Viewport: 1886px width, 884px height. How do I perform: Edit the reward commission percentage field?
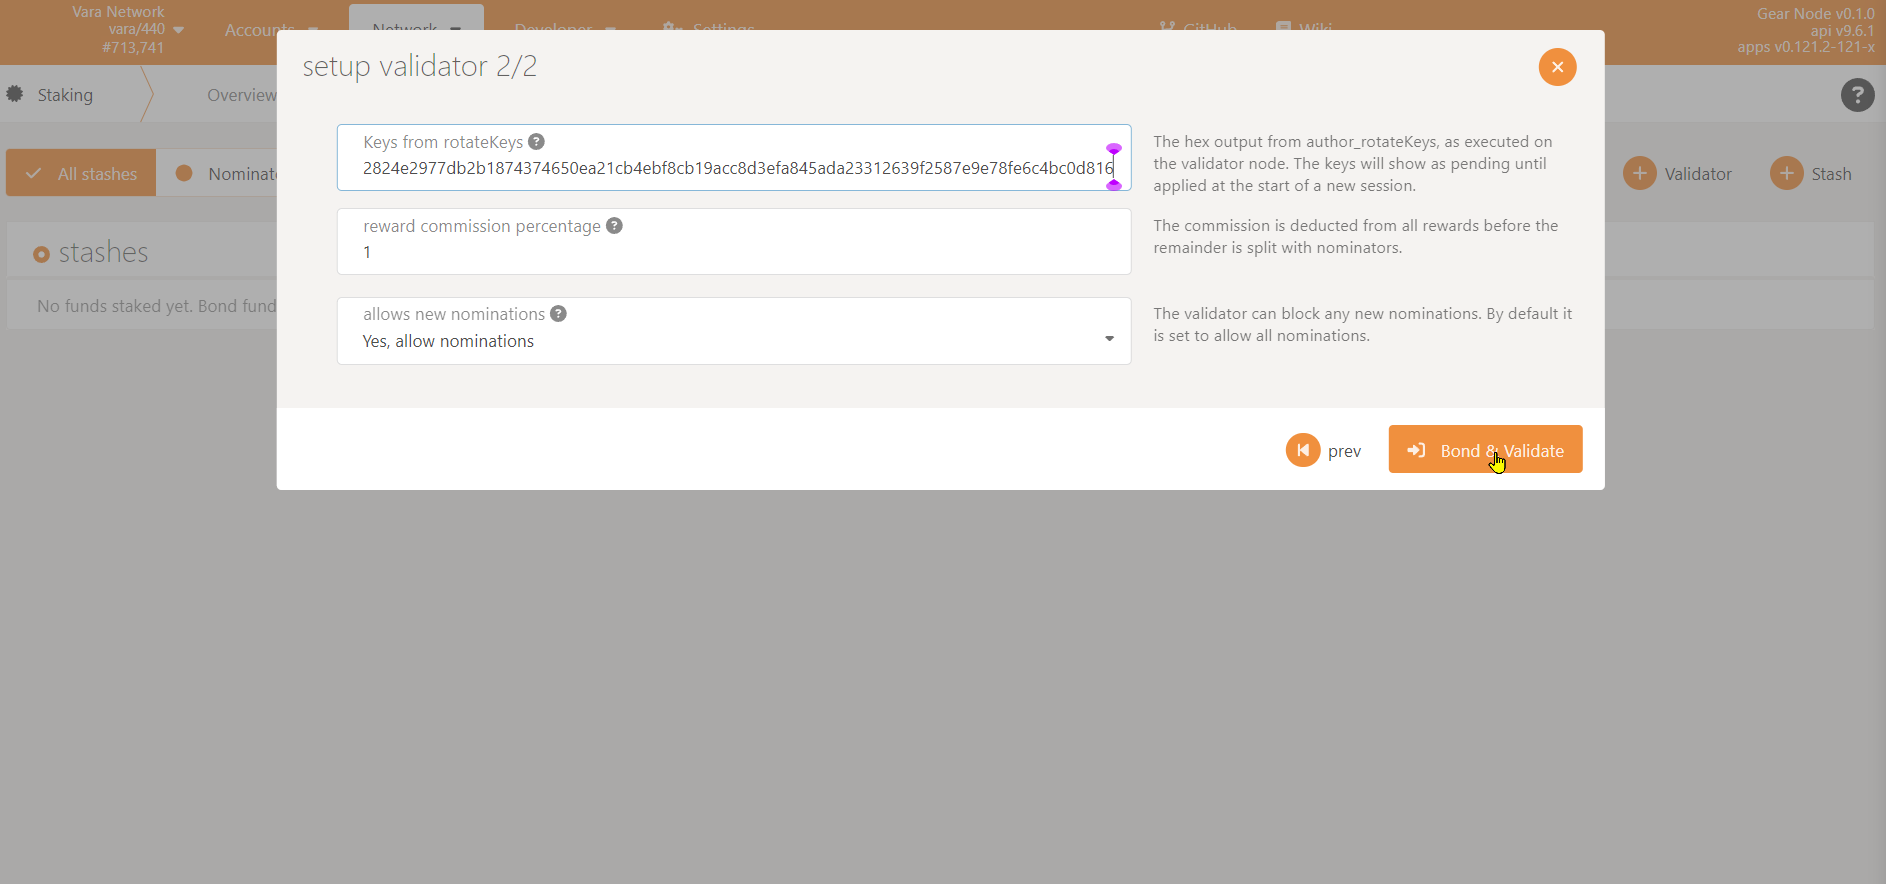pyautogui.click(x=734, y=242)
